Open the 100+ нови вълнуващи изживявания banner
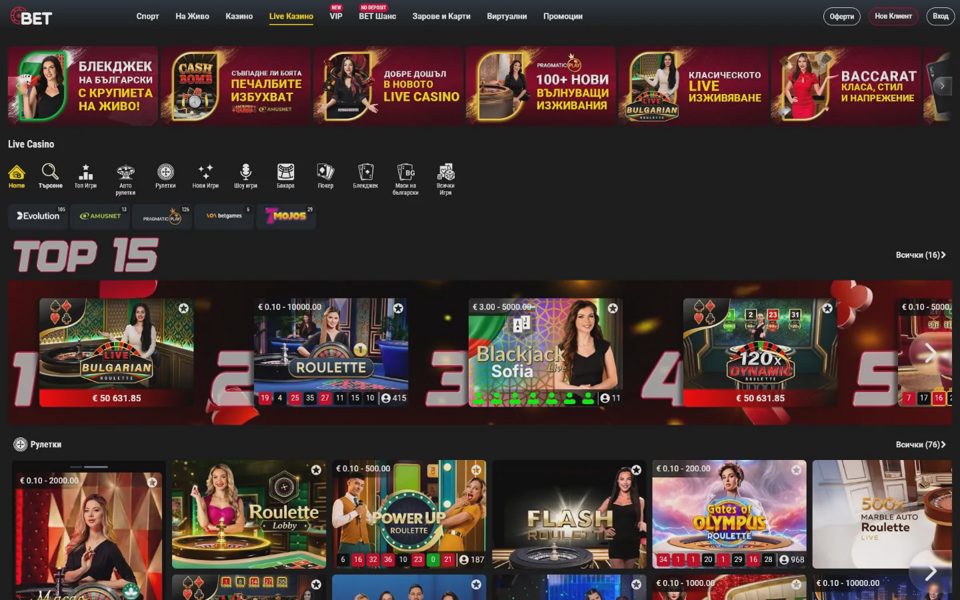 pos(541,86)
